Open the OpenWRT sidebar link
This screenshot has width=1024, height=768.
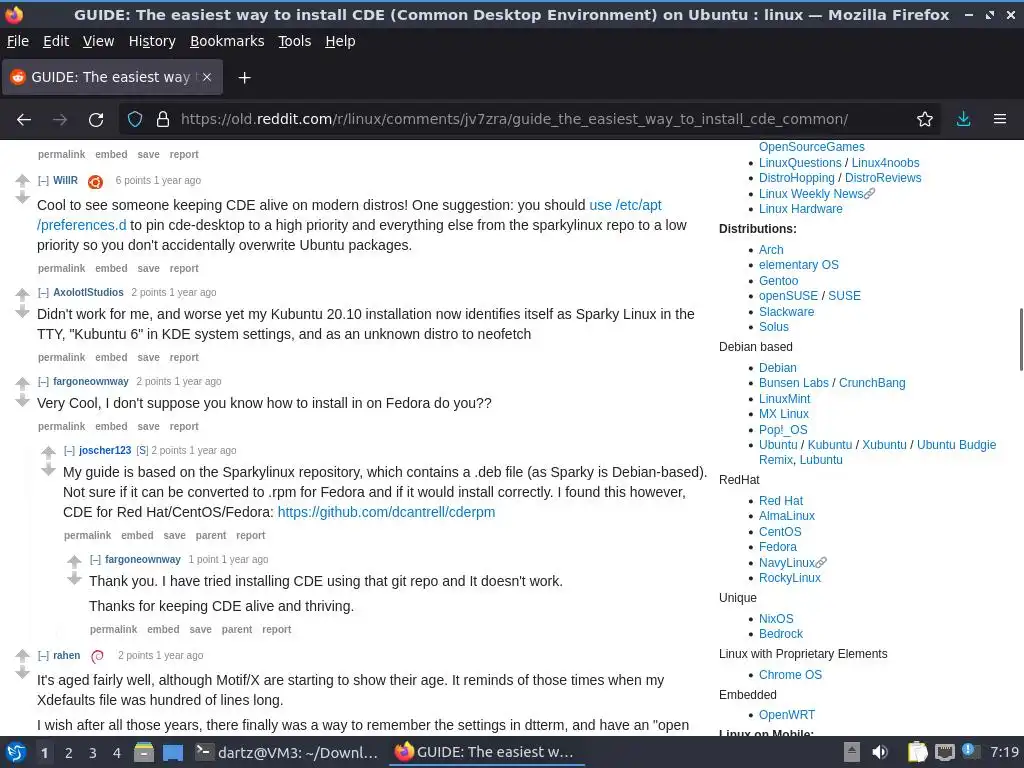(x=787, y=715)
